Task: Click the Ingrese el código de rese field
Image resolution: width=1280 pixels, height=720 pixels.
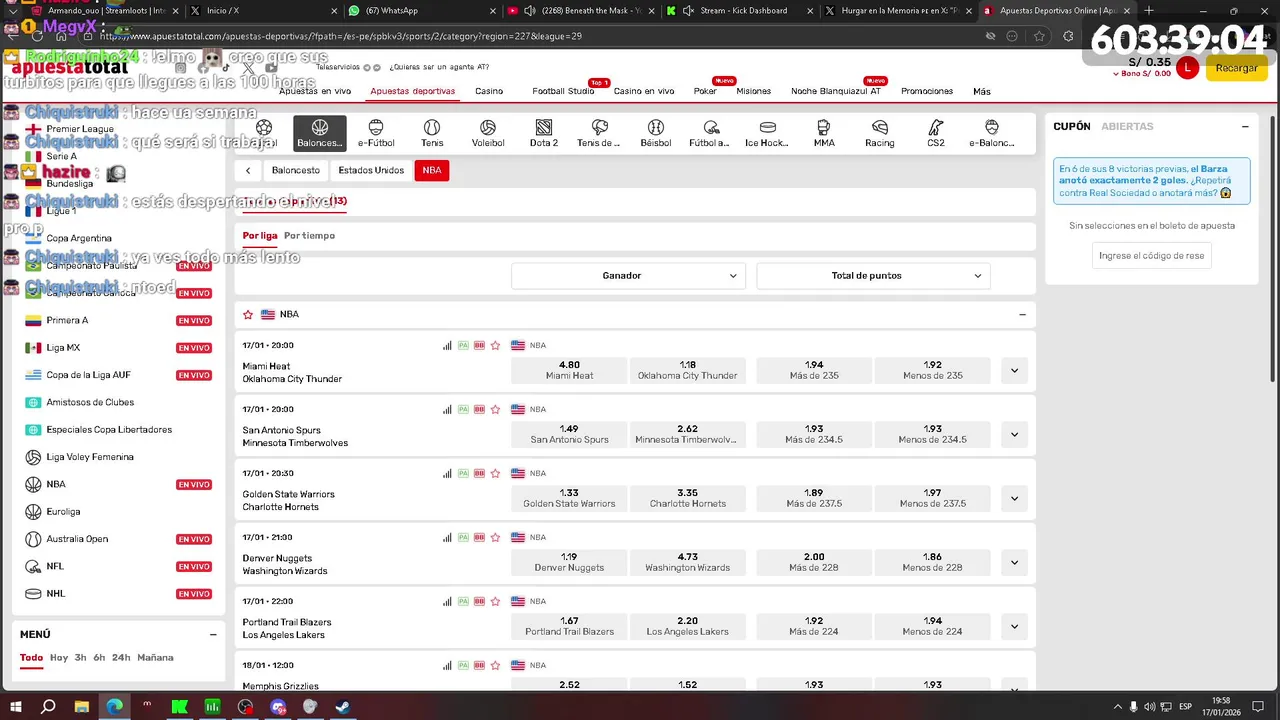Action: [x=1151, y=256]
